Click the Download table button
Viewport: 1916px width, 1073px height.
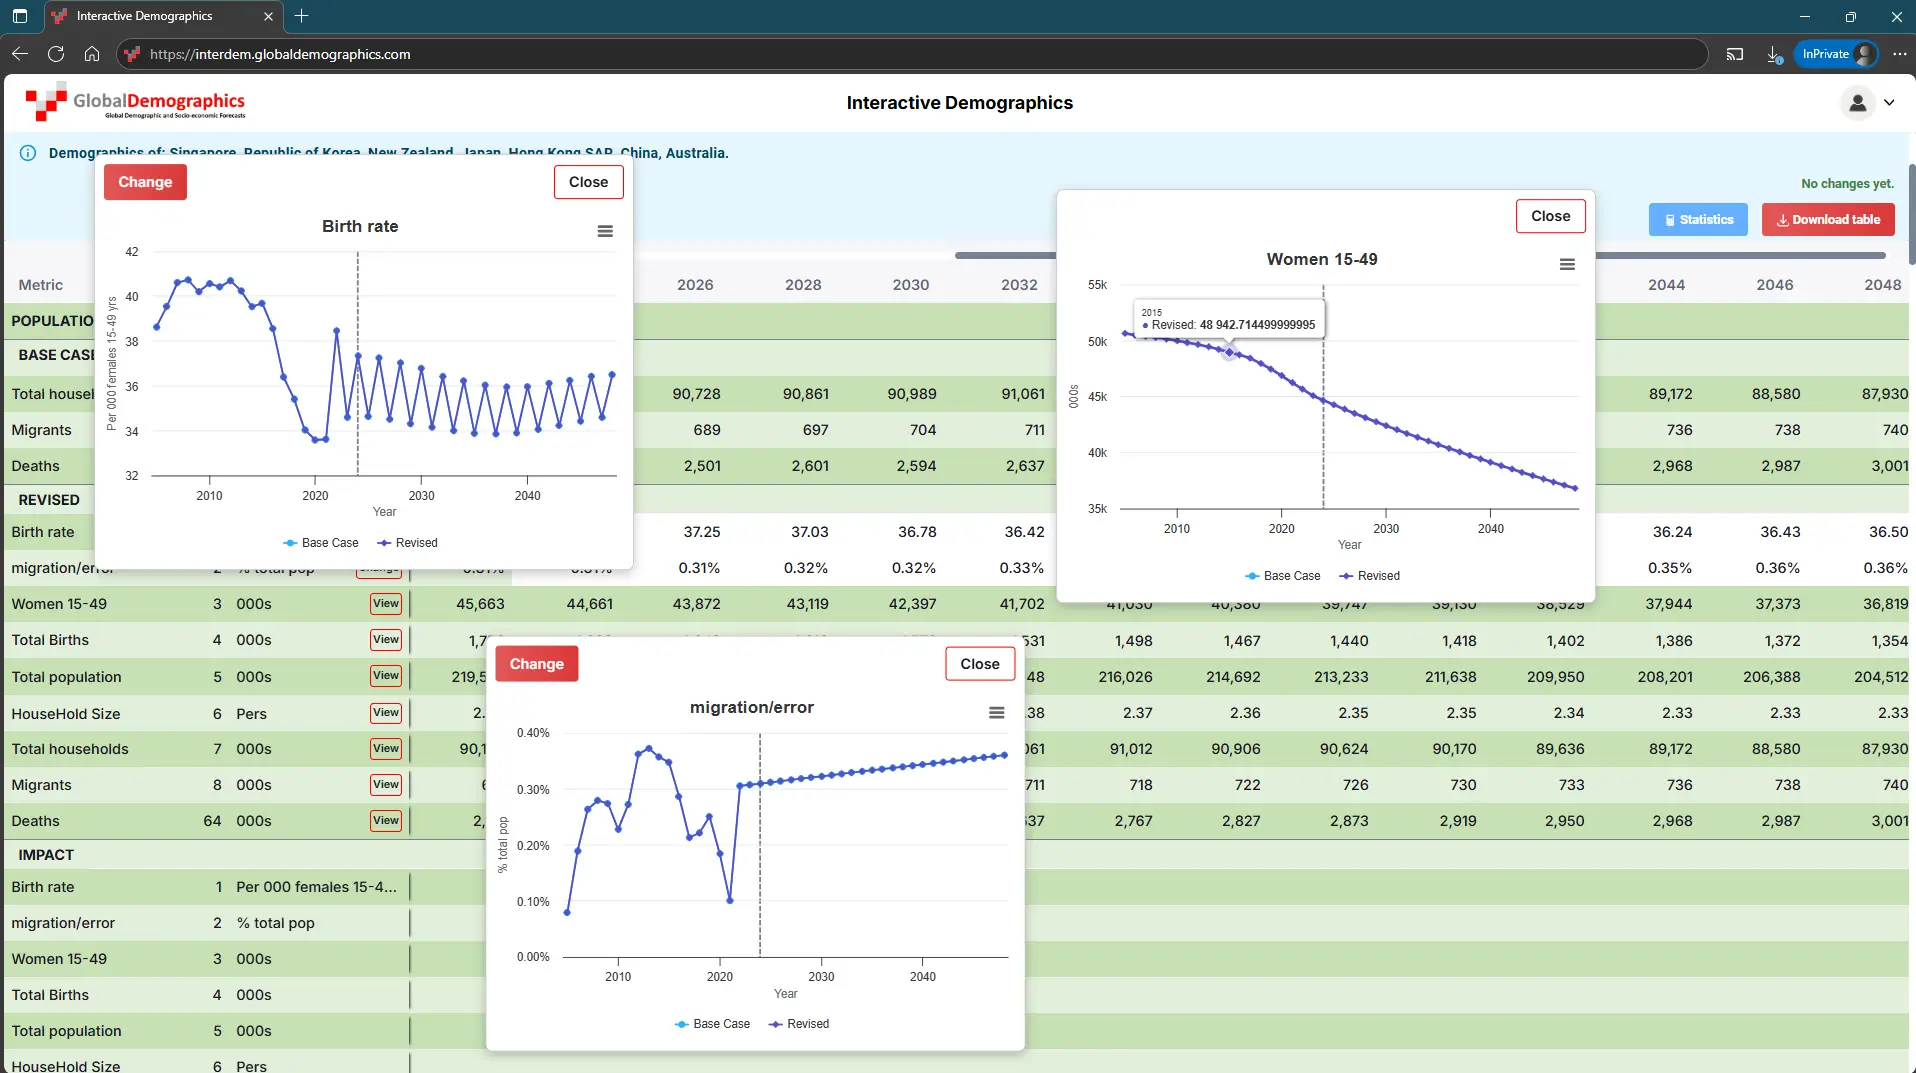(1827, 220)
